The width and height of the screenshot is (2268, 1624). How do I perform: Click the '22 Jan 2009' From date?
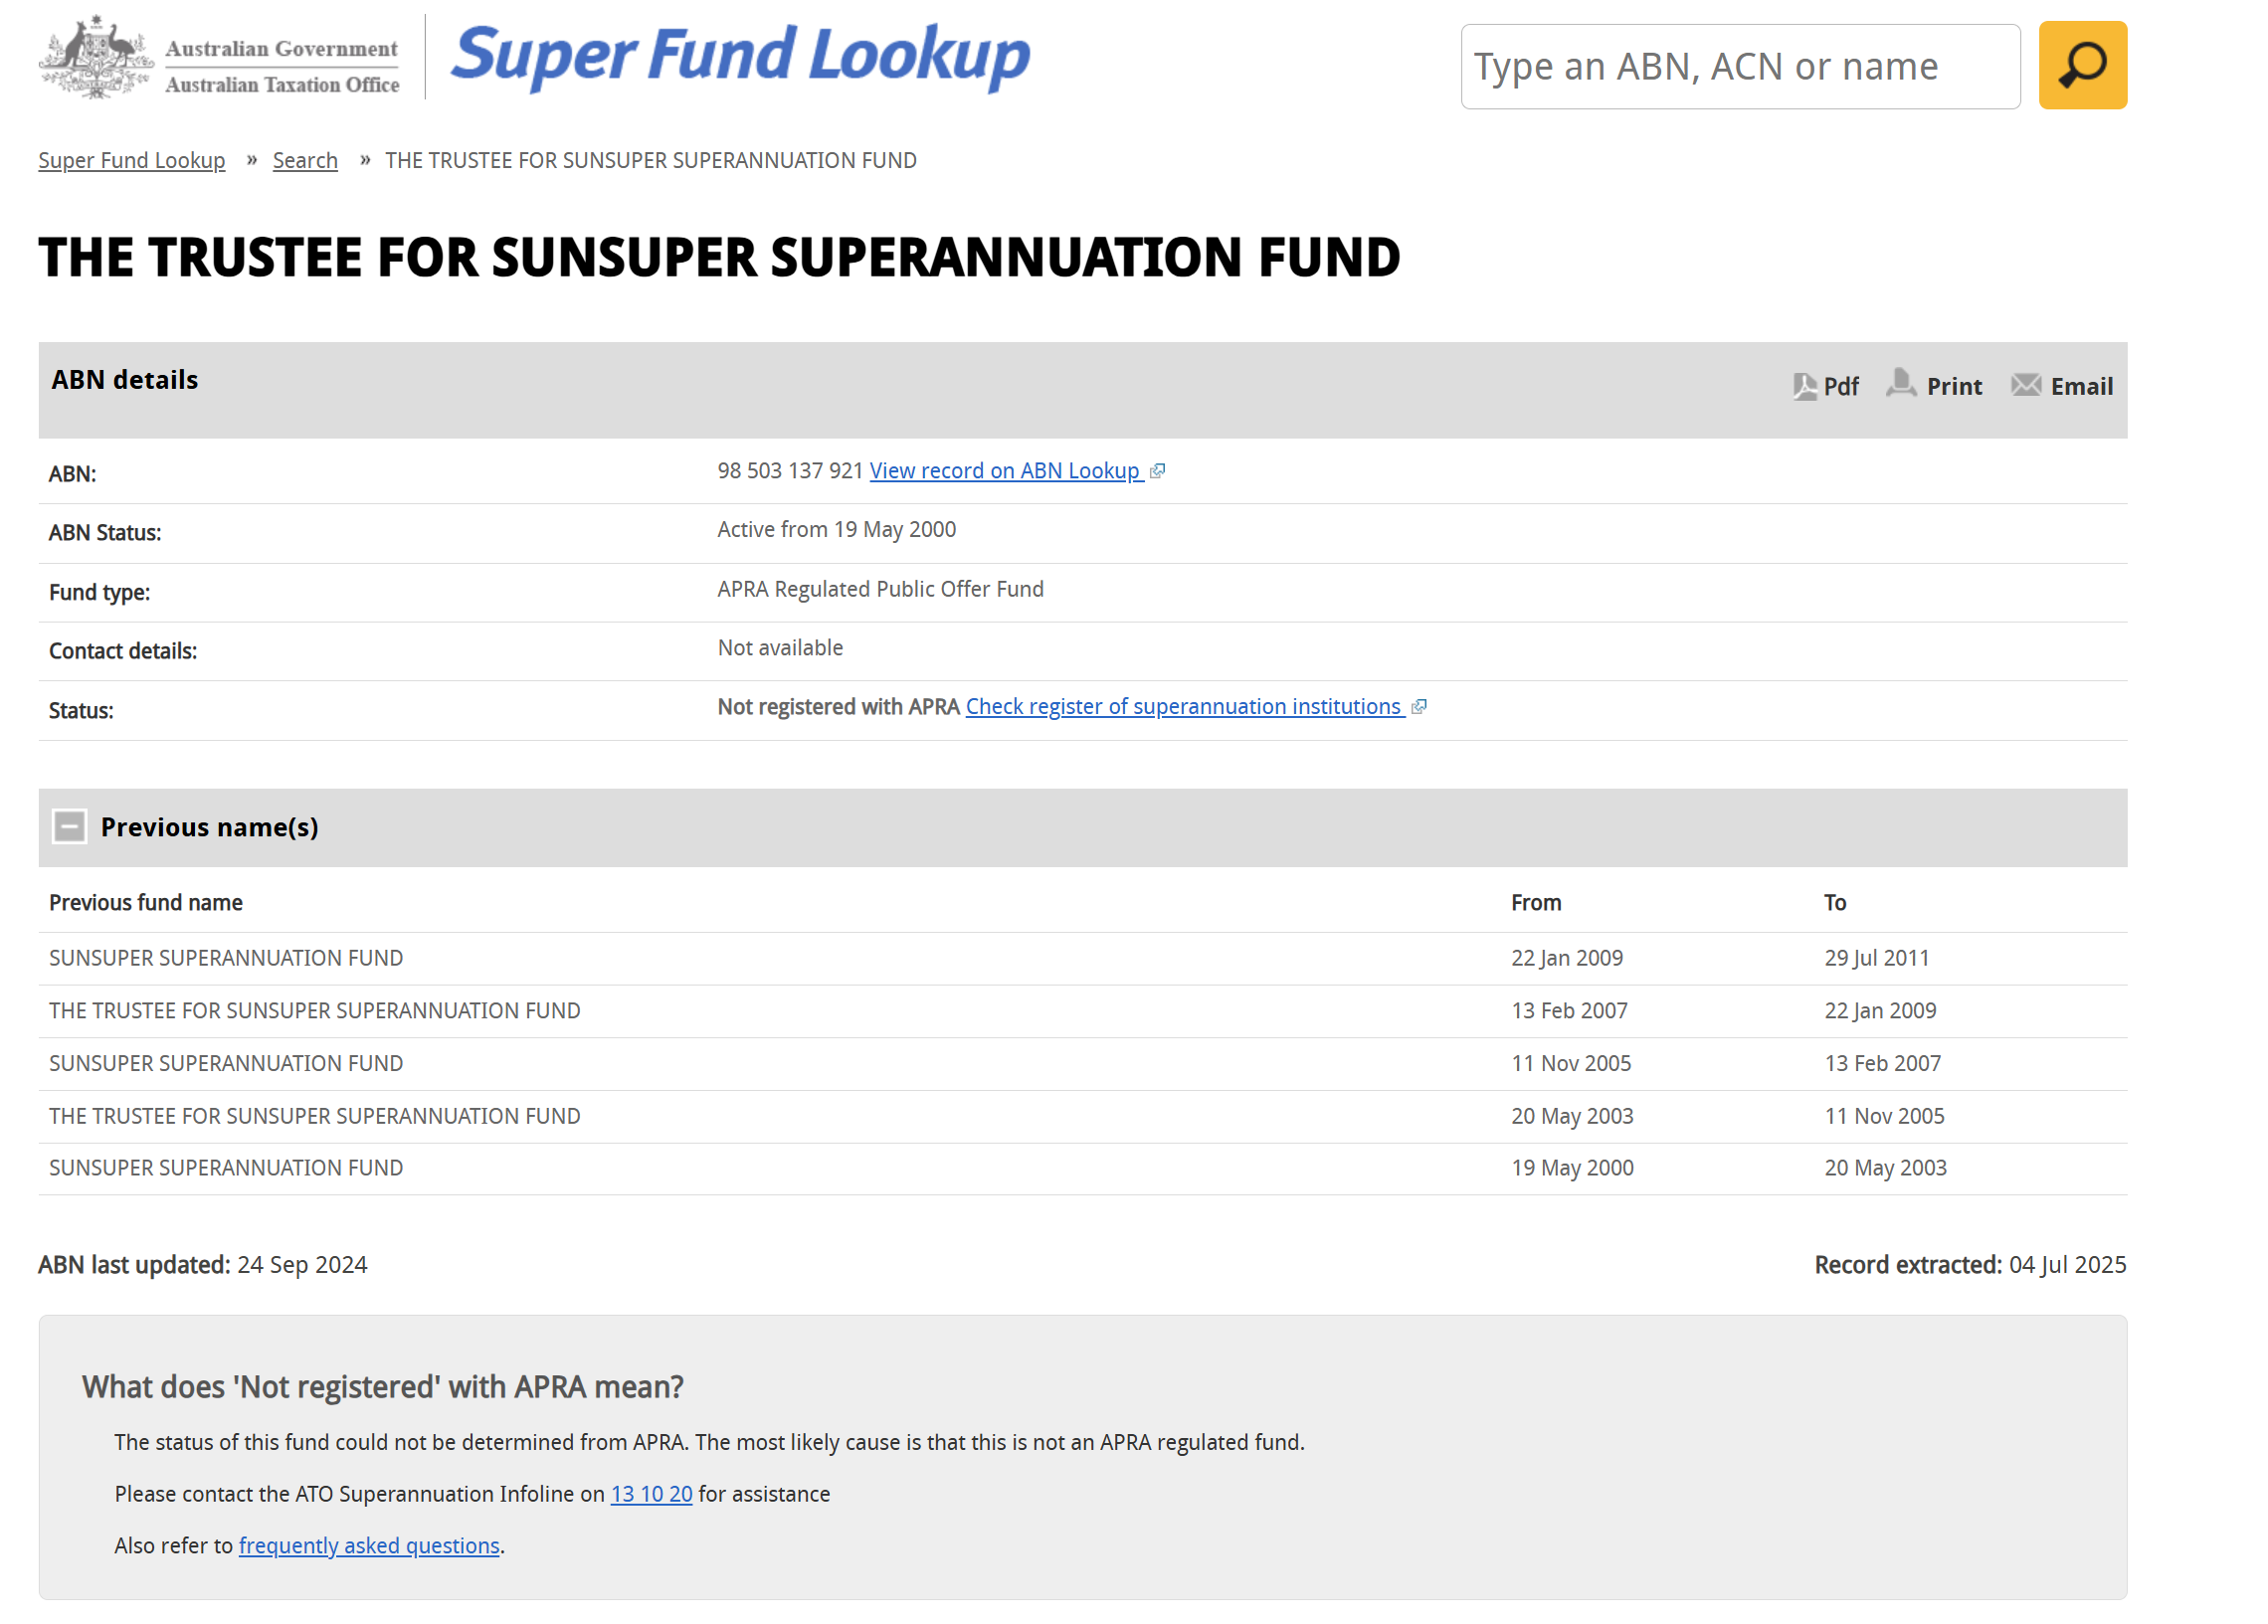point(1567,958)
